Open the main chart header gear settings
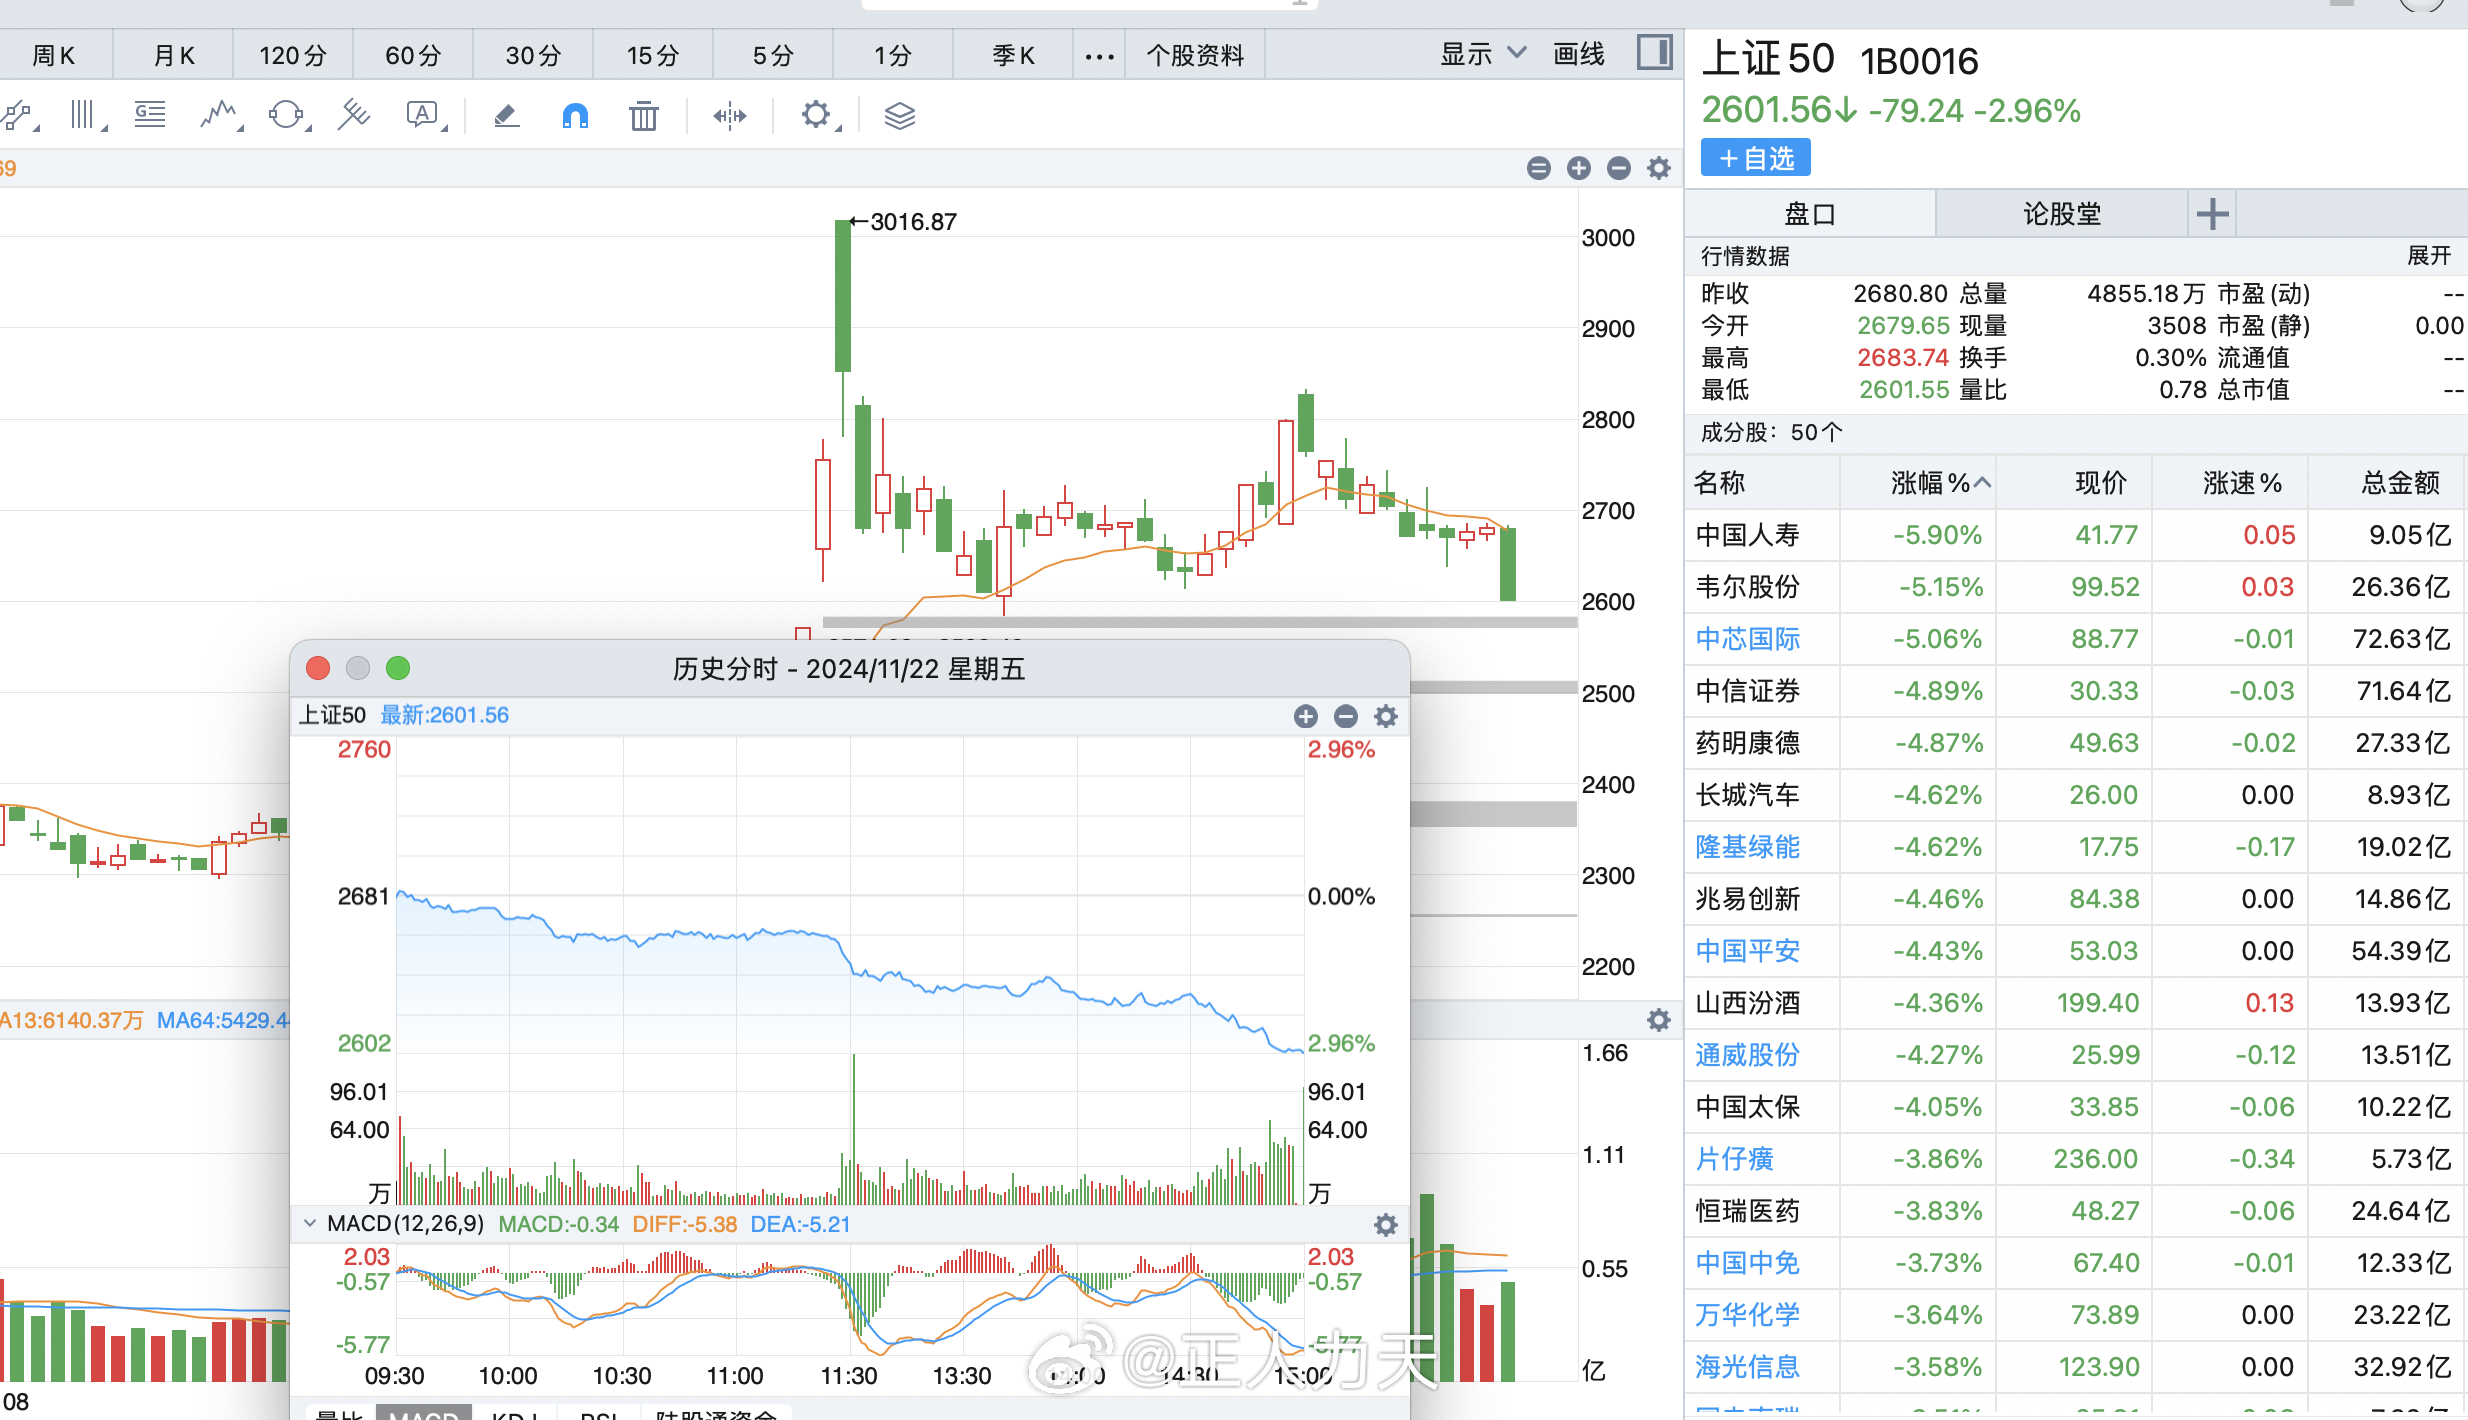The height and width of the screenshot is (1420, 2468). 1659,168
